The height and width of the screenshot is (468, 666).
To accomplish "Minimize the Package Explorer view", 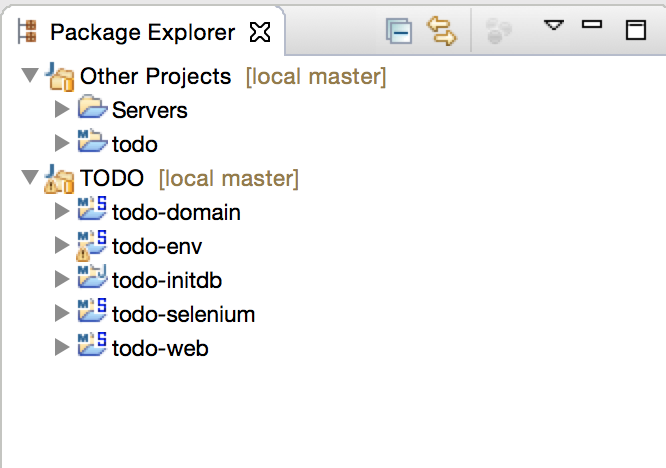I will click(592, 25).
